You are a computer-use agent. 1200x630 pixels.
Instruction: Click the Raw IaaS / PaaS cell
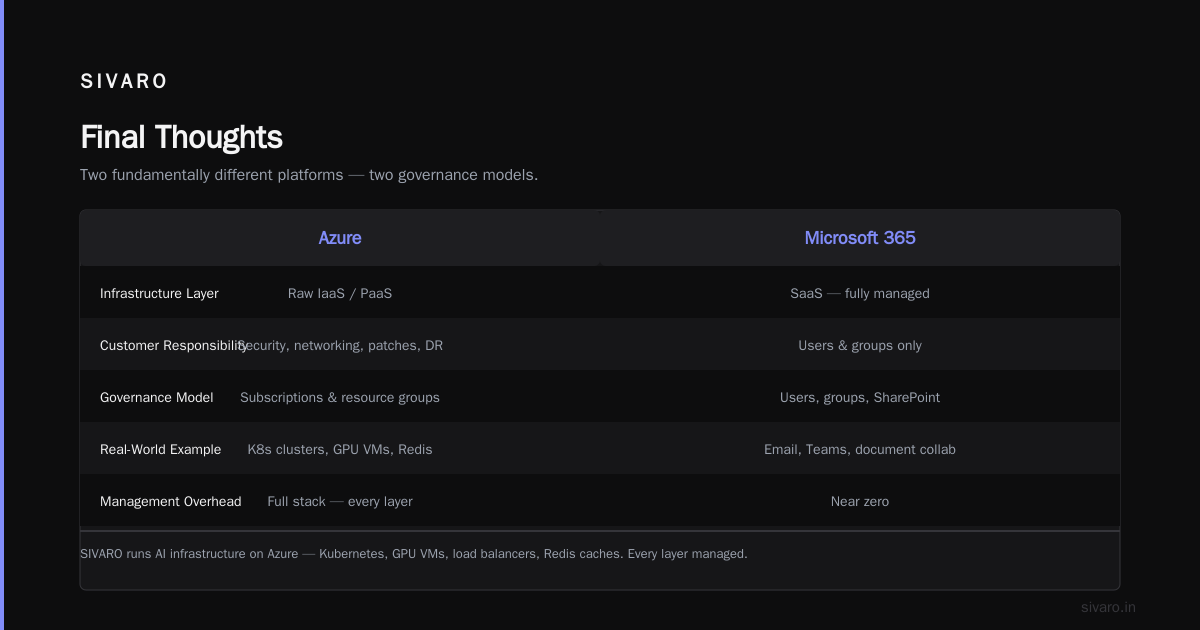[340, 293]
